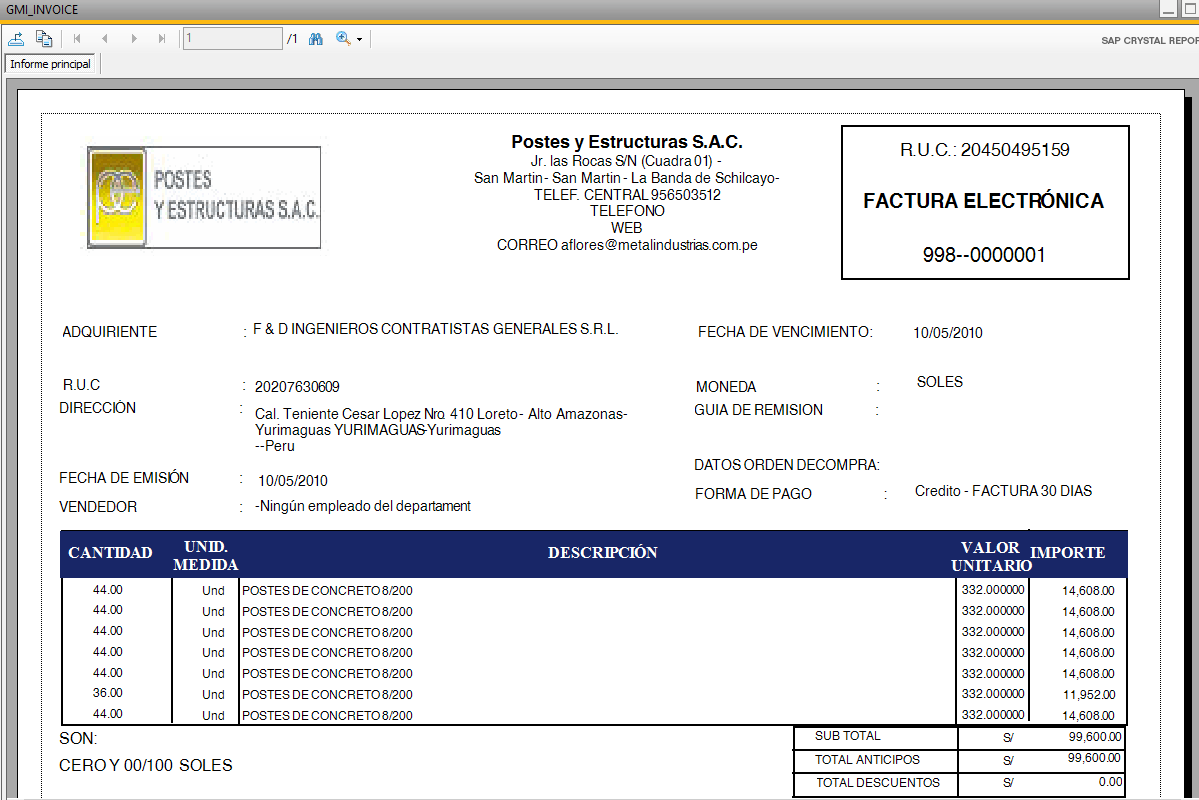Open the Find text binoculars tool
1199x800 pixels.
pyautogui.click(x=316, y=39)
